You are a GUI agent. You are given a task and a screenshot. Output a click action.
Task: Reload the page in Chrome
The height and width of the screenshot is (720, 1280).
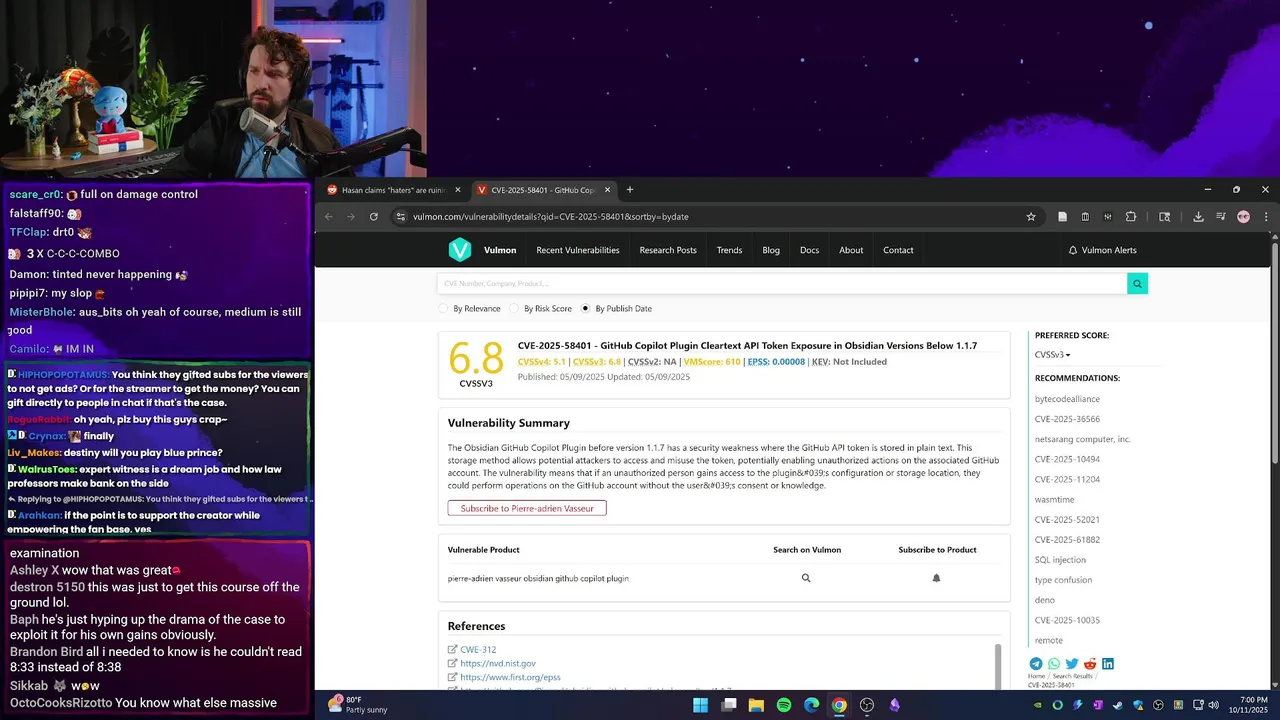click(x=374, y=216)
